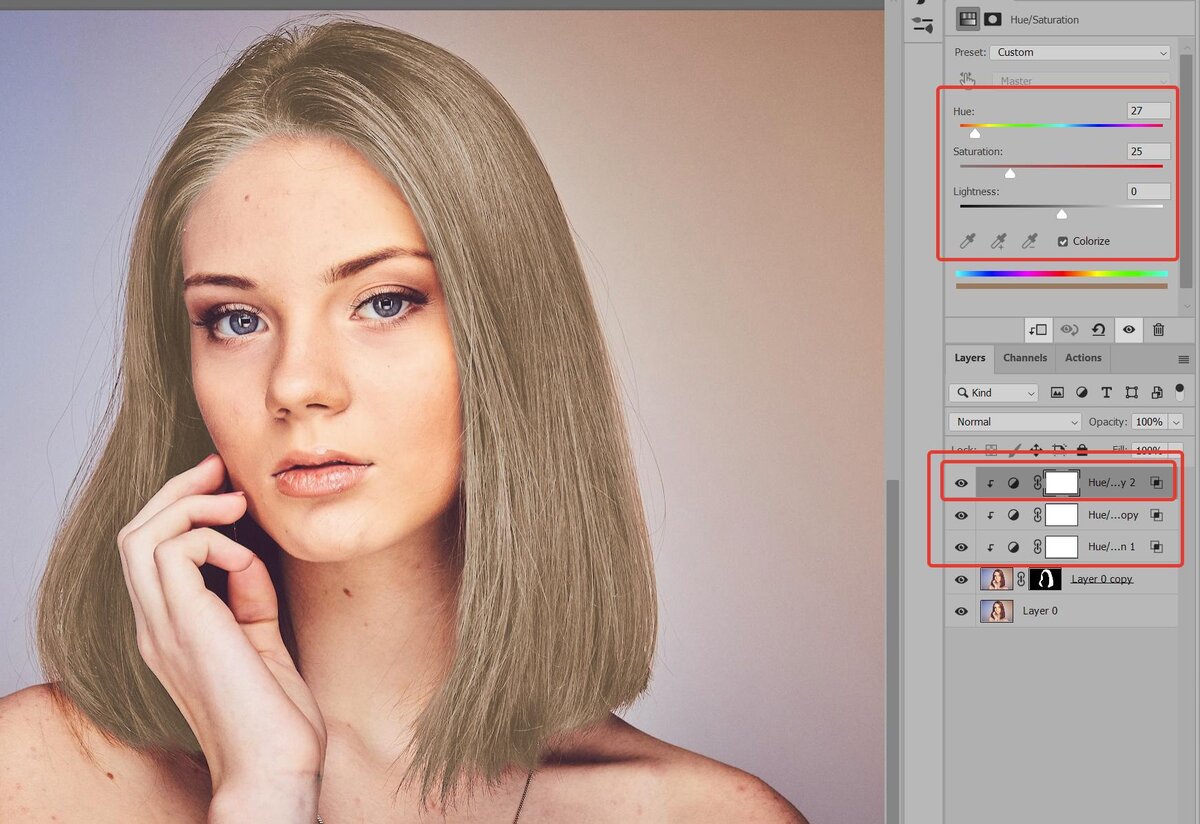Uncheck the Colorize checkbox

1063,241
